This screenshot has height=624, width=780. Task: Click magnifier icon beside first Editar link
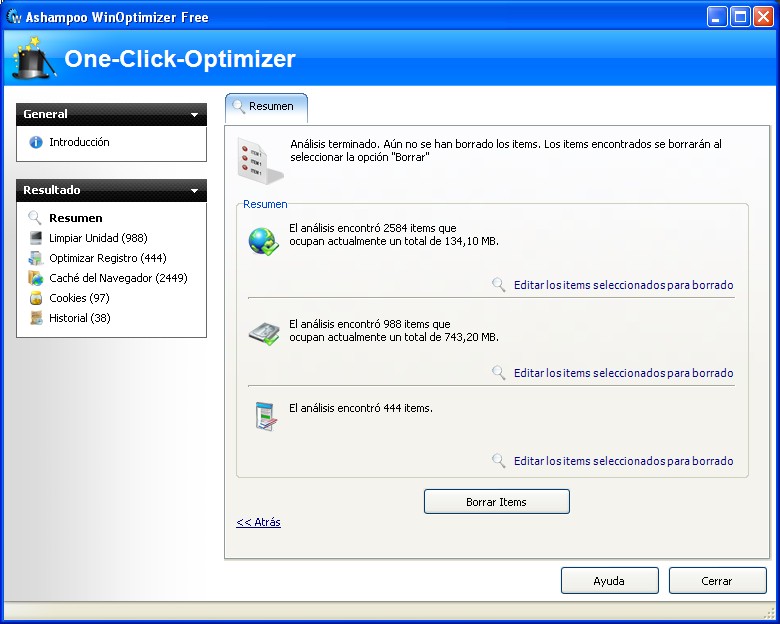(x=498, y=285)
